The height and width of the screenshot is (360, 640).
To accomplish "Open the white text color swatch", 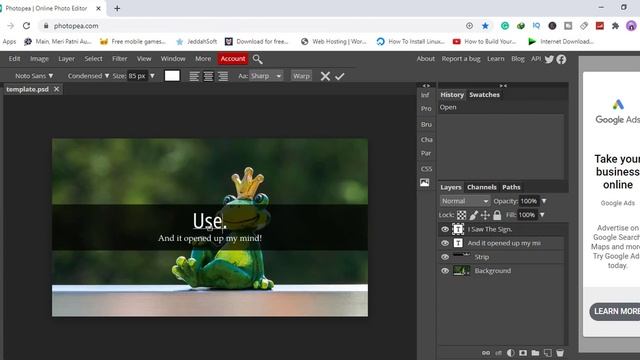I will pos(172,76).
